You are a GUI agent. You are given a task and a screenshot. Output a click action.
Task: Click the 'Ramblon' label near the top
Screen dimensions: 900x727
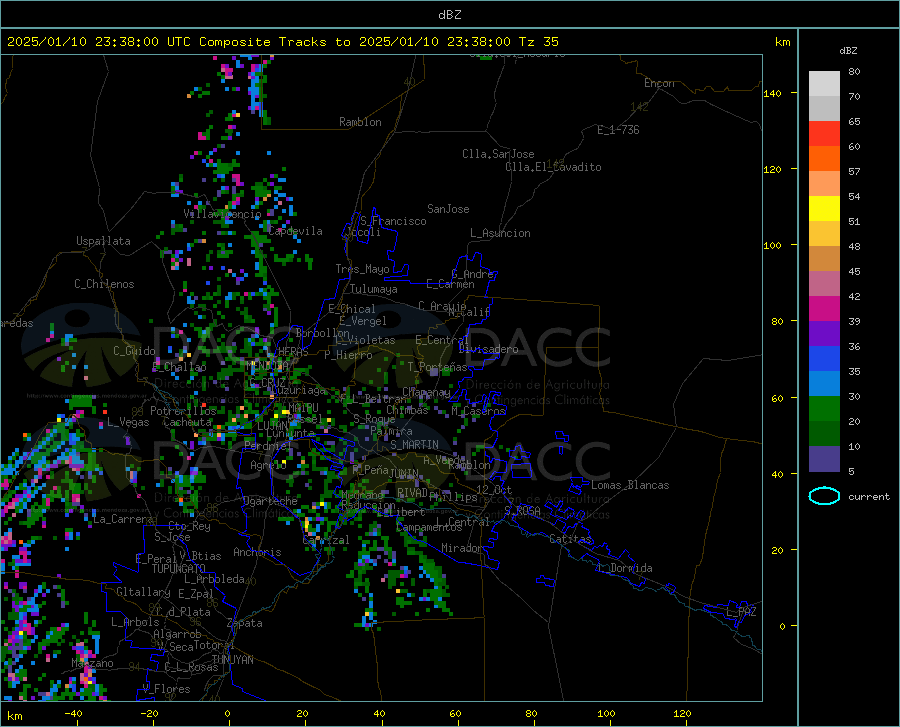coord(360,122)
